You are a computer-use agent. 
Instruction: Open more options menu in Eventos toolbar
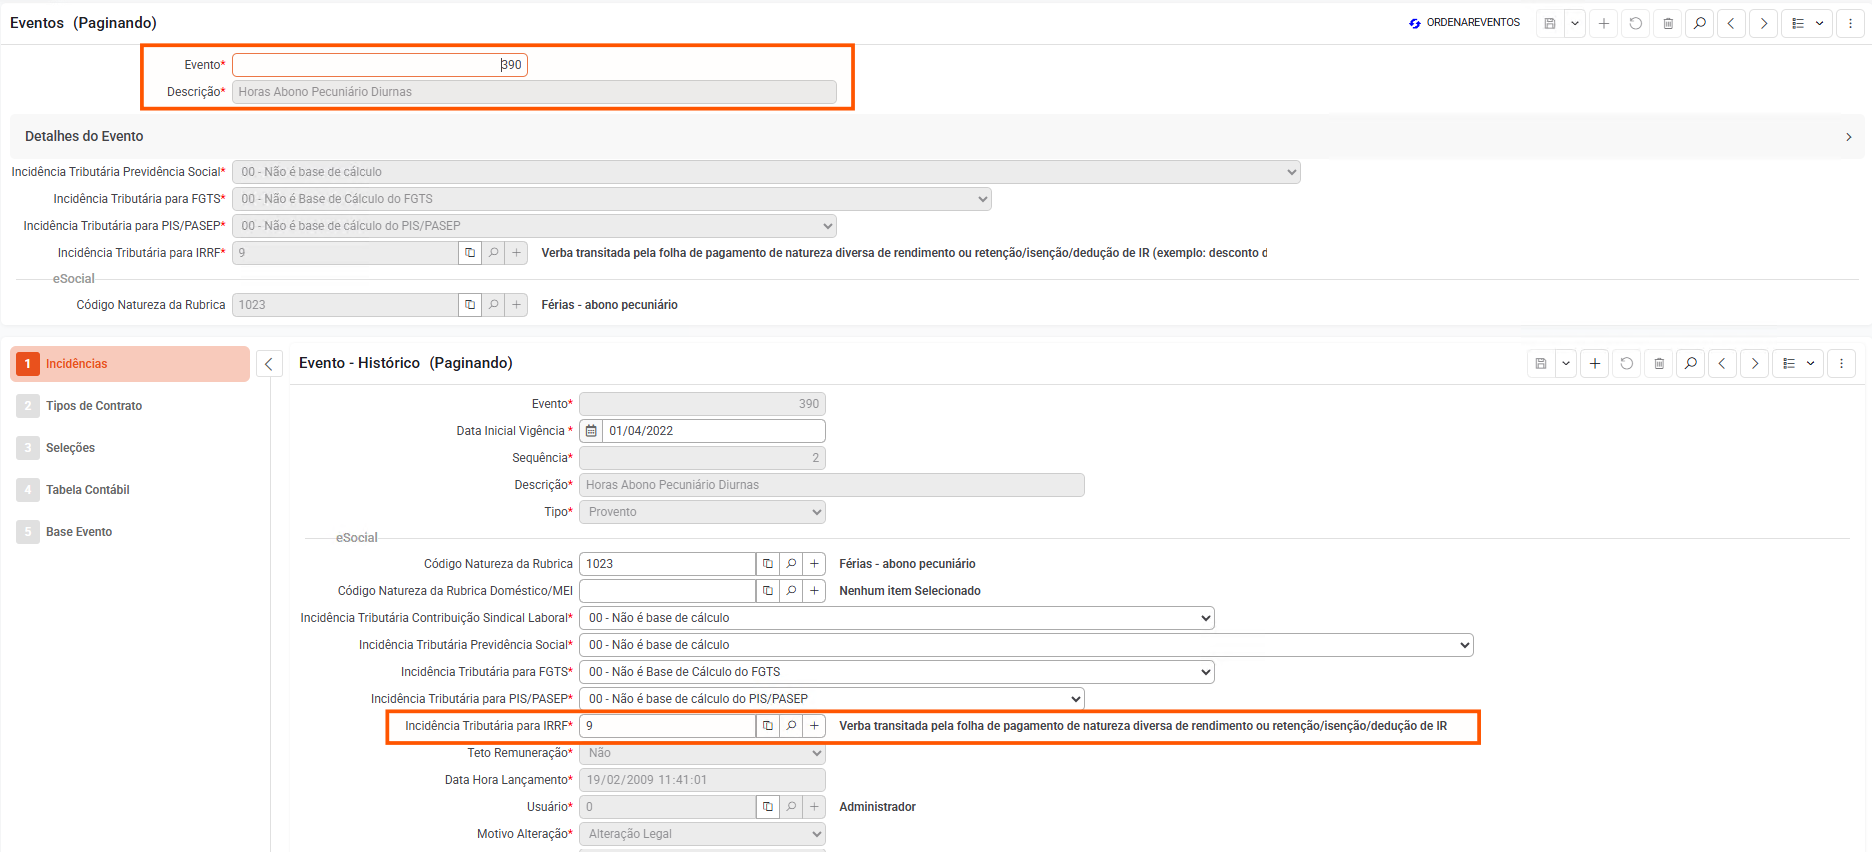pos(1850,23)
